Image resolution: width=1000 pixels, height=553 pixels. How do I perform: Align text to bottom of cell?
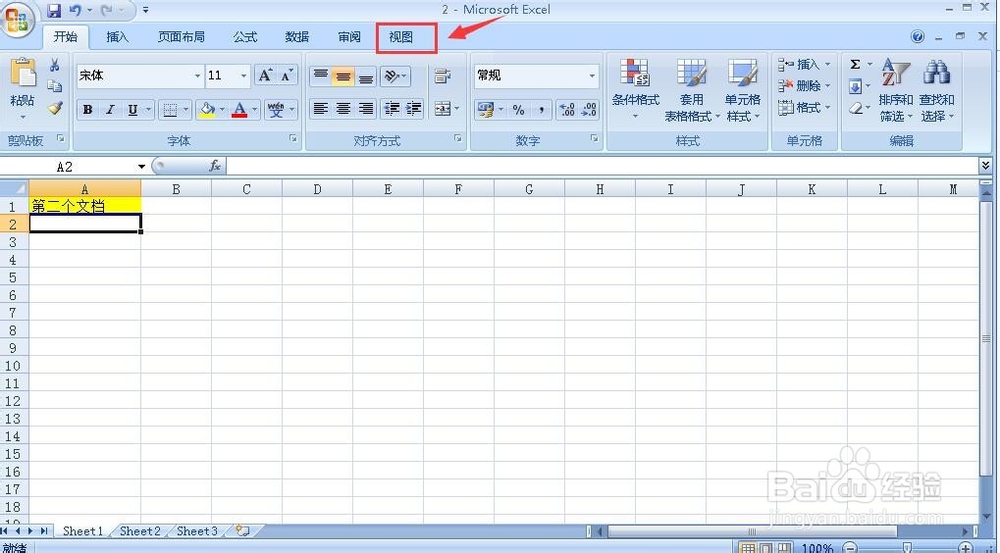pyautogui.click(x=365, y=77)
